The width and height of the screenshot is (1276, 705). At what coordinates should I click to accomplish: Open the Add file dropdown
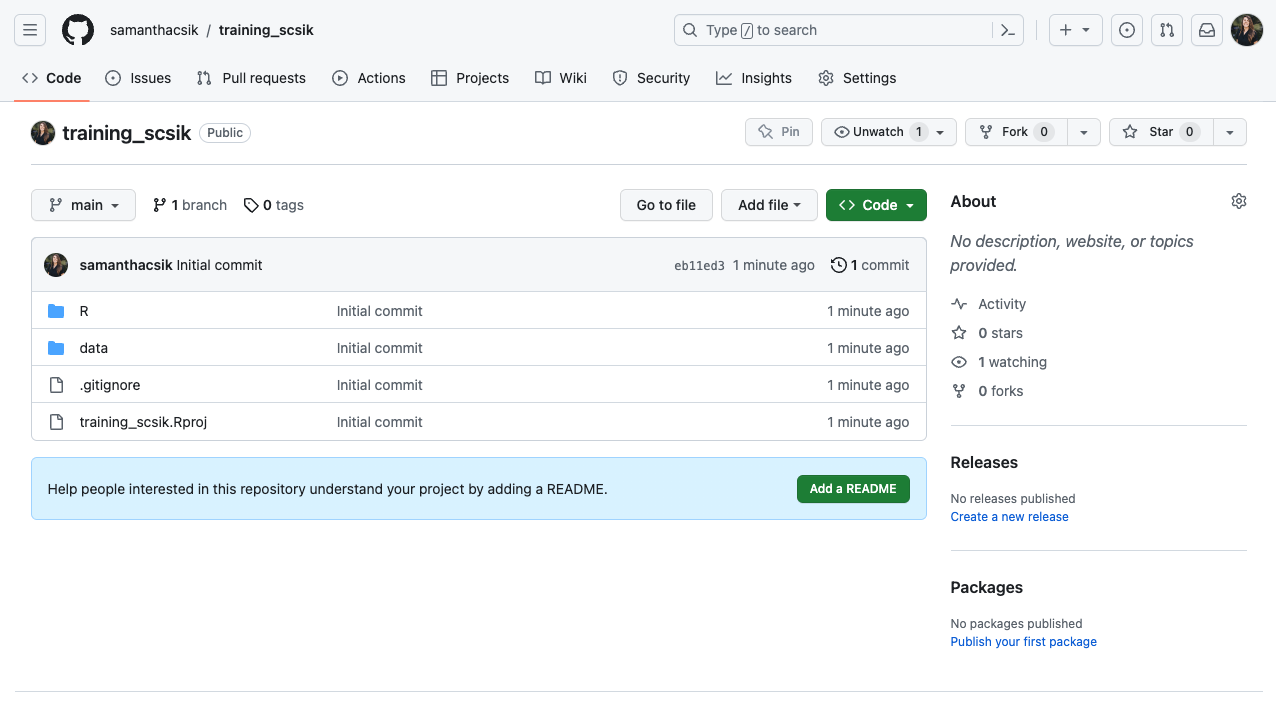pos(769,205)
